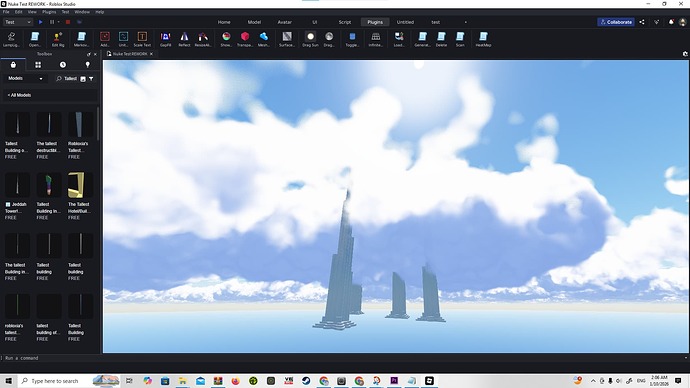This screenshot has height=388, width=690.
Task: Open the Toolbox search filter icon
Action: tap(91, 79)
